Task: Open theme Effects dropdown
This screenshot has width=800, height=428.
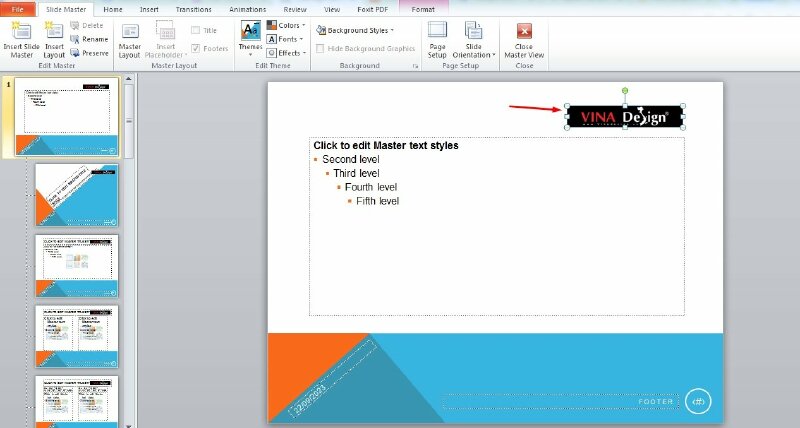Action: point(286,53)
